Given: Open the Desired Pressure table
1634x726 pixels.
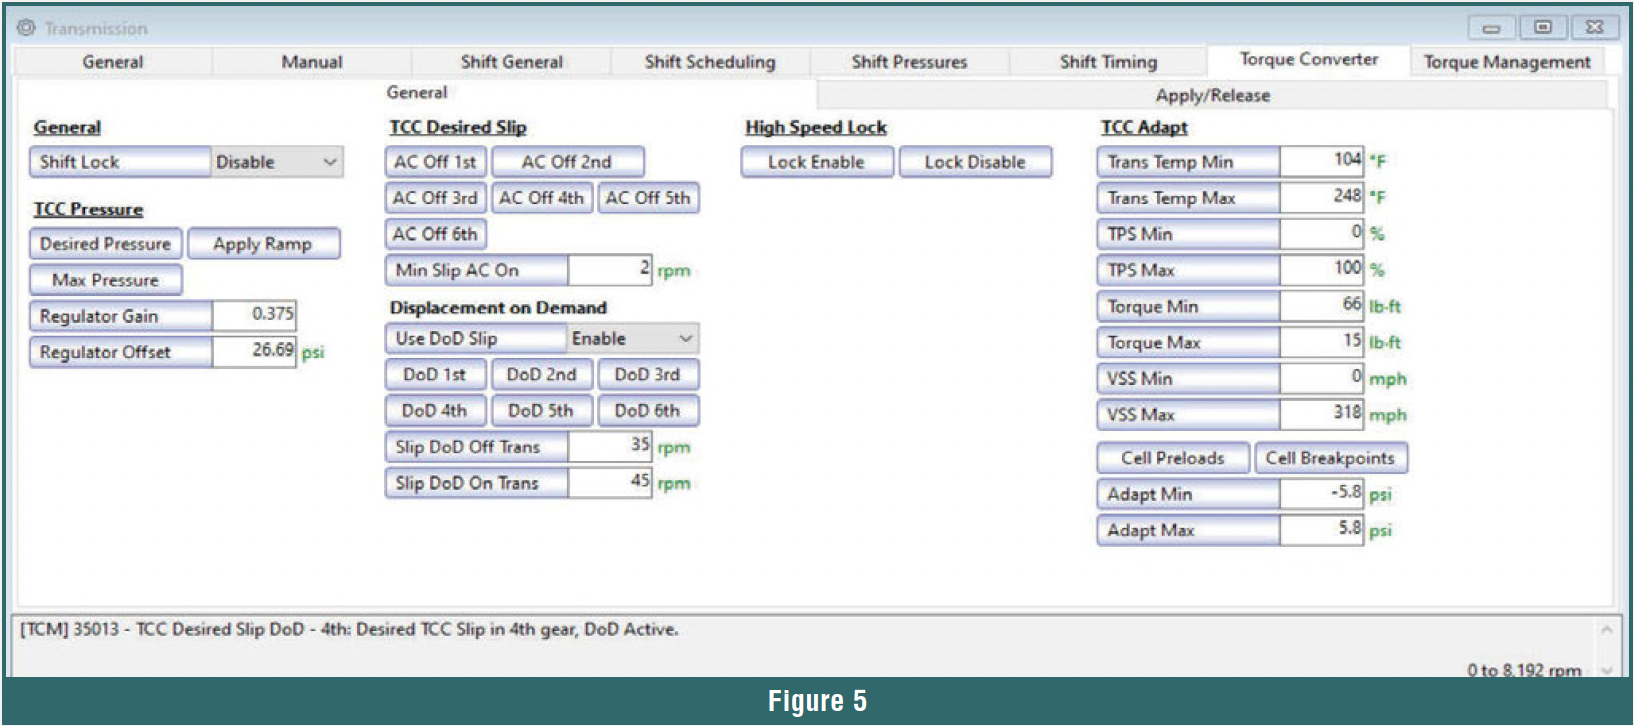Looking at the screenshot, I should 105,244.
